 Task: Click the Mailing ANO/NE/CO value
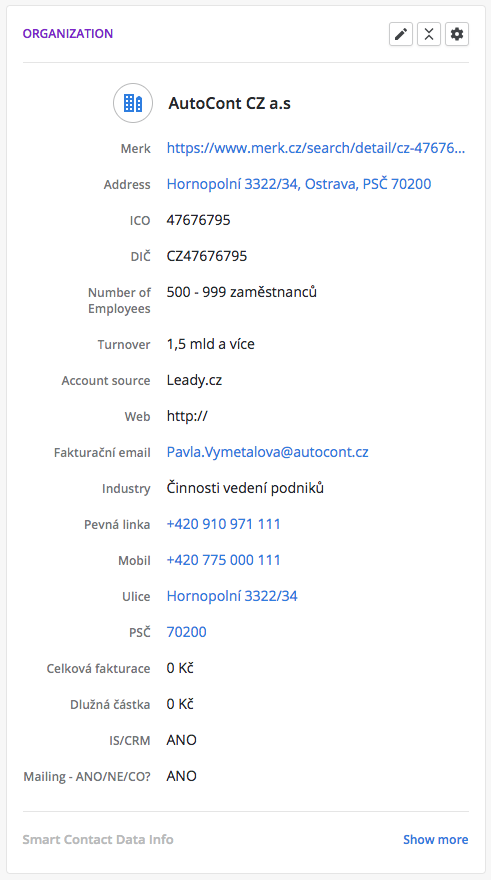point(181,776)
